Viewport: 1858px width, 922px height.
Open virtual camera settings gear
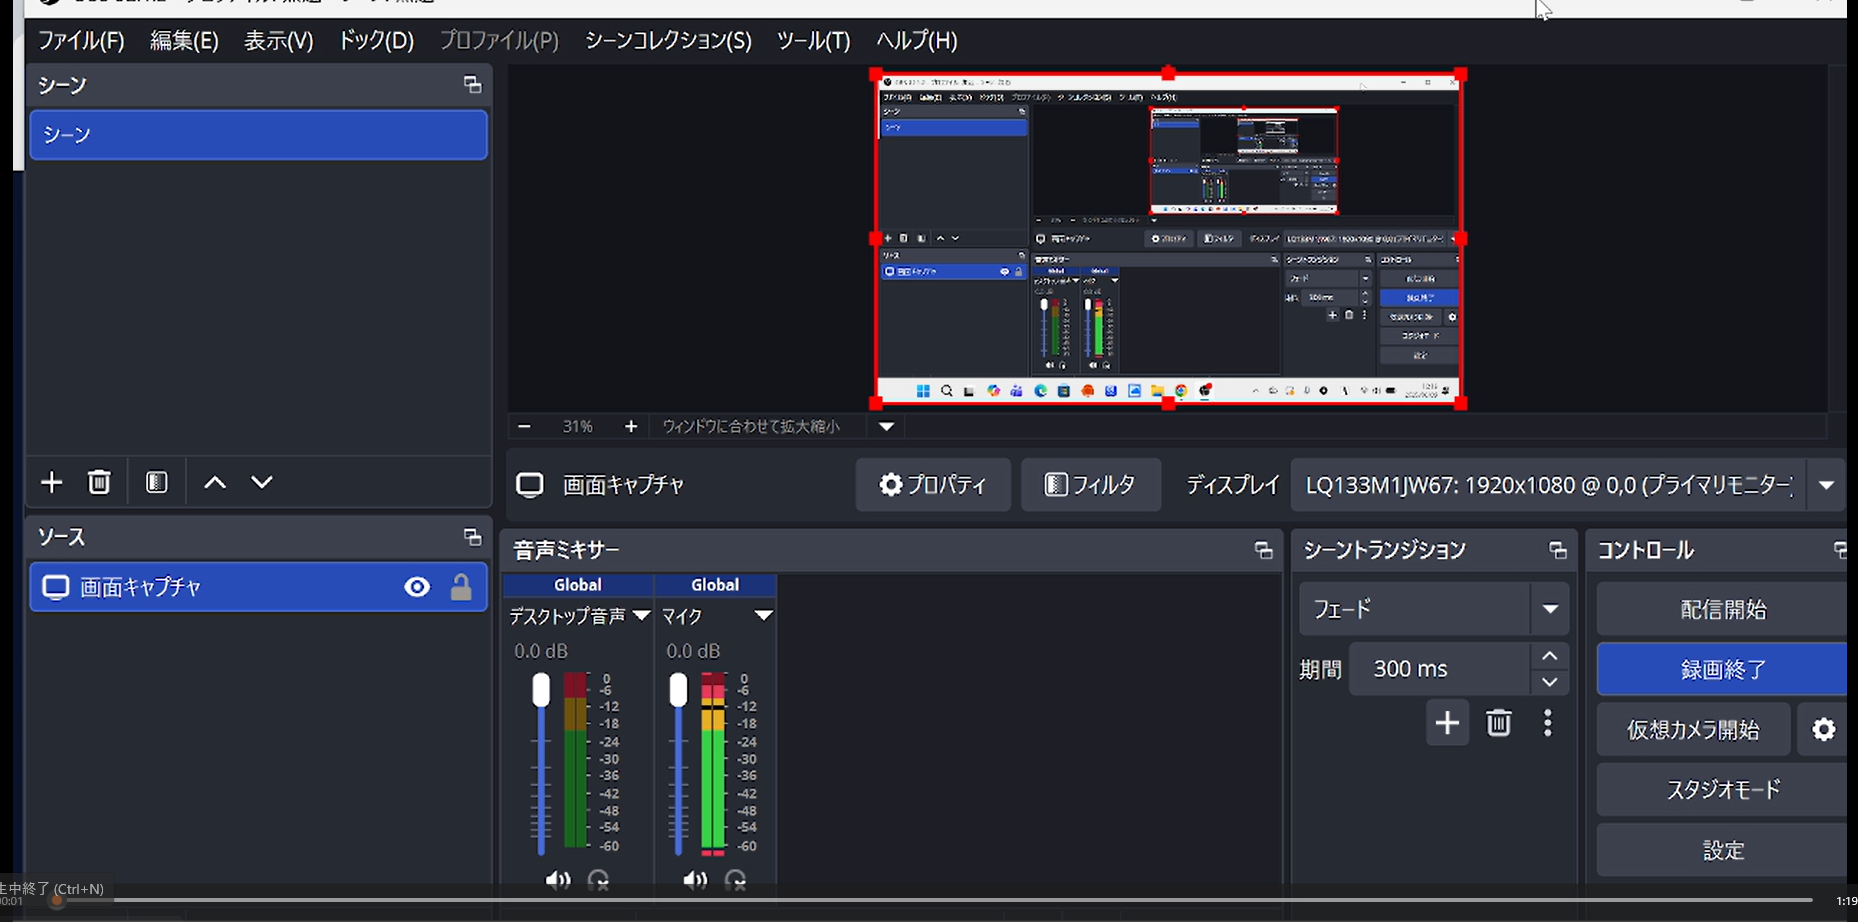[x=1824, y=730]
